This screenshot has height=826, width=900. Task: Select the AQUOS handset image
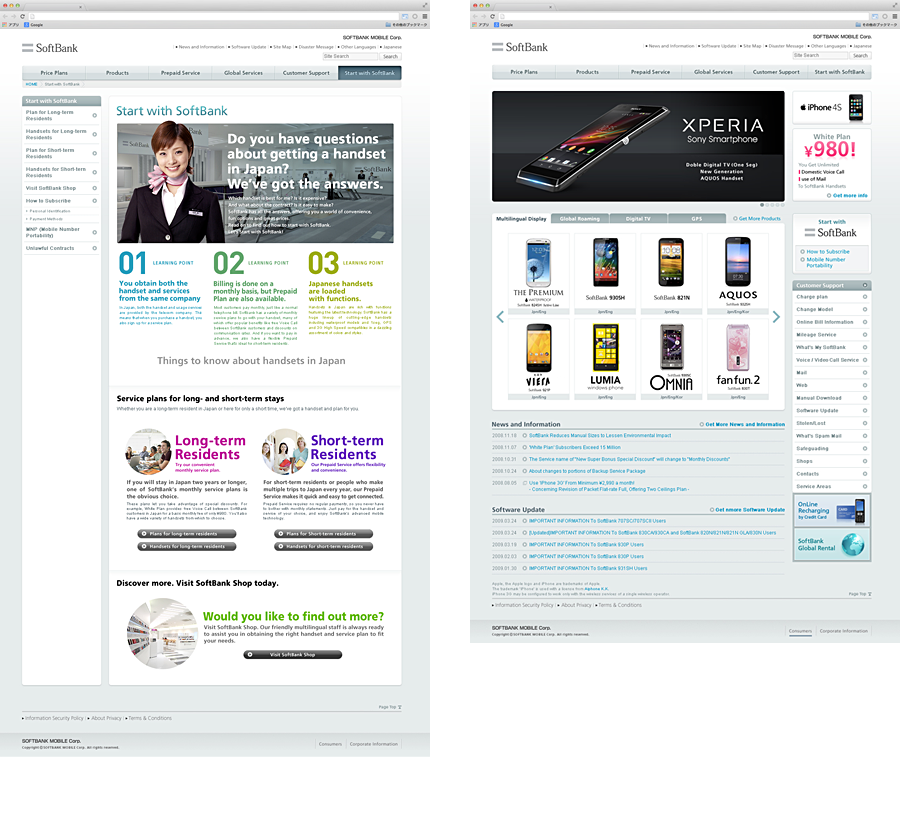(738, 270)
